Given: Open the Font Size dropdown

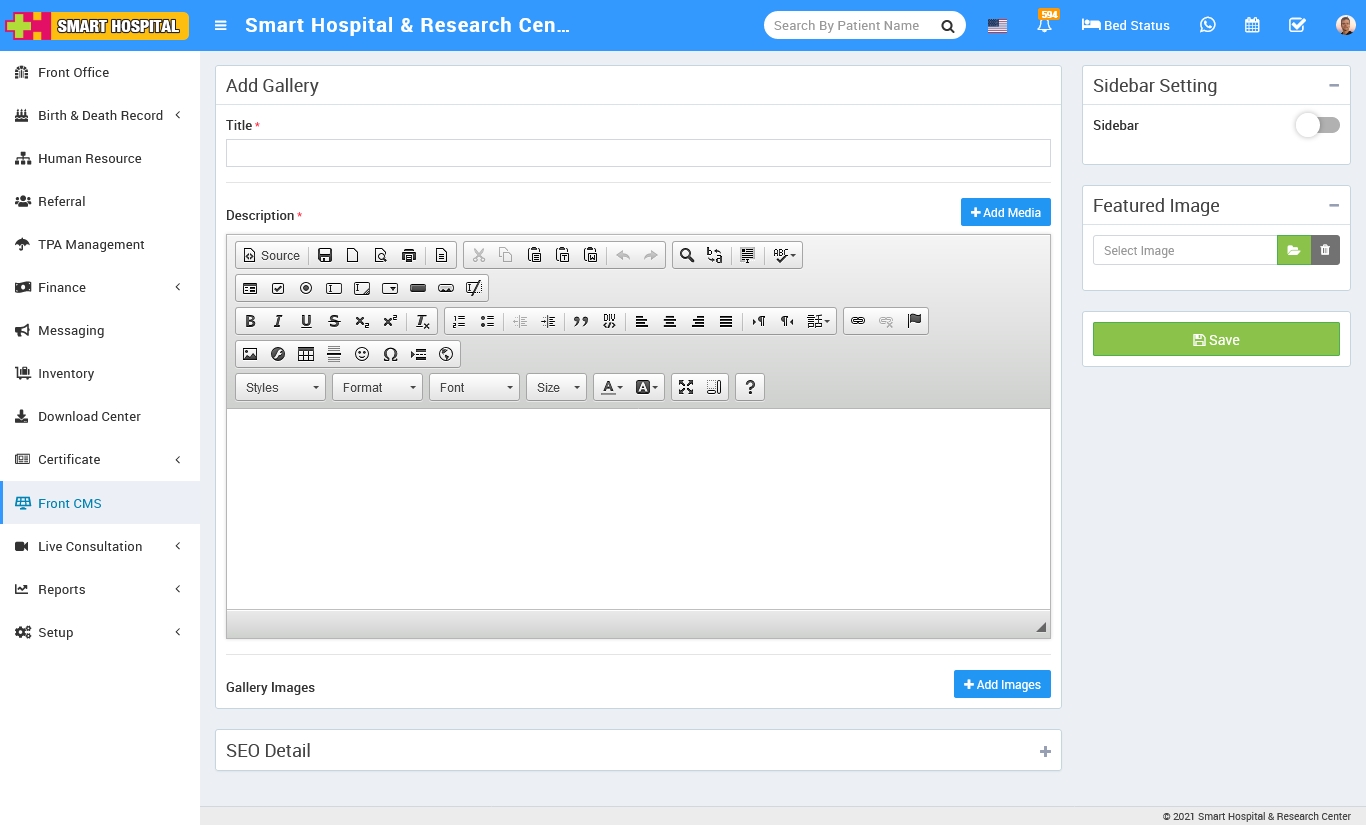Looking at the screenshot, I should click(x=556, y=387).
